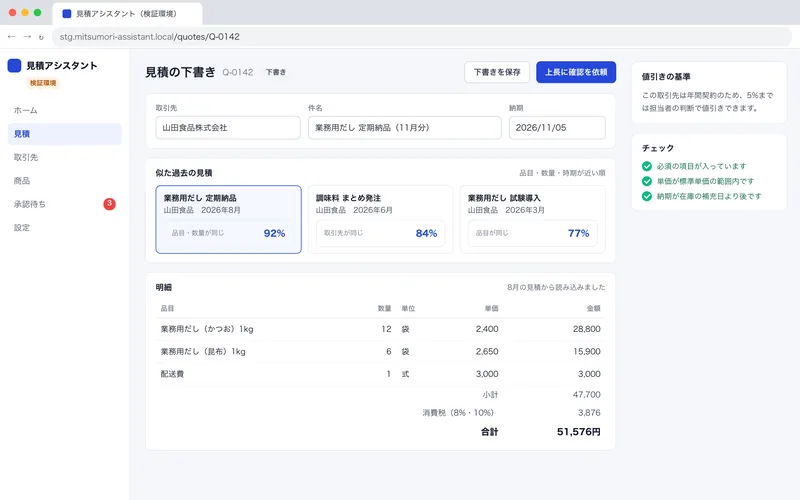The image size is (800, 500).
Task: Click the 金額 column header
Action: [x=593, y=308]
